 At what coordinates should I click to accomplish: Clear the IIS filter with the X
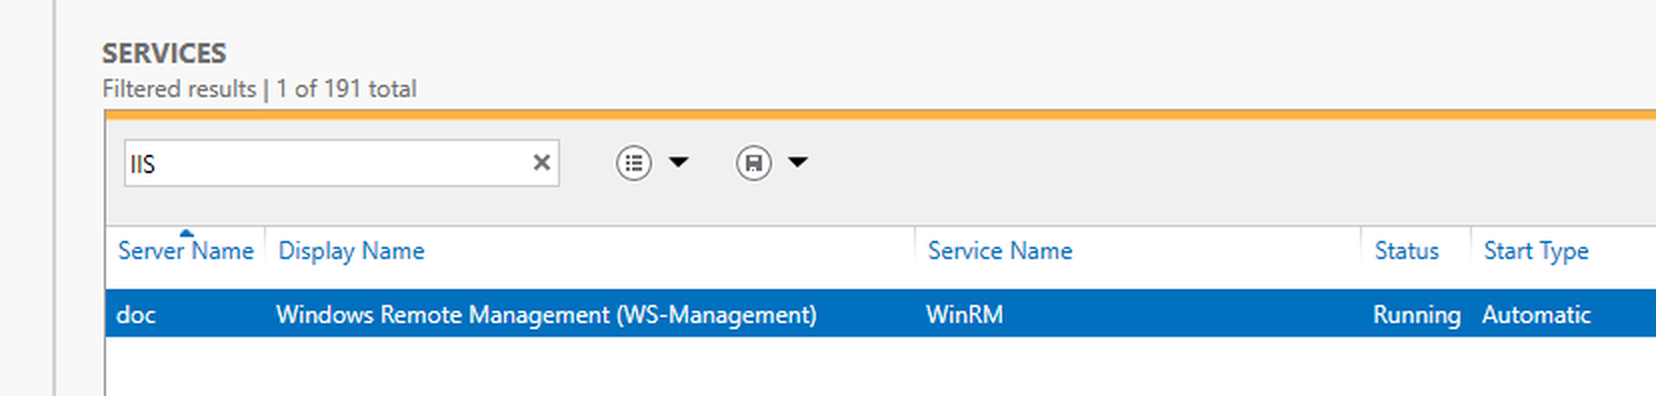pos(541,162)
